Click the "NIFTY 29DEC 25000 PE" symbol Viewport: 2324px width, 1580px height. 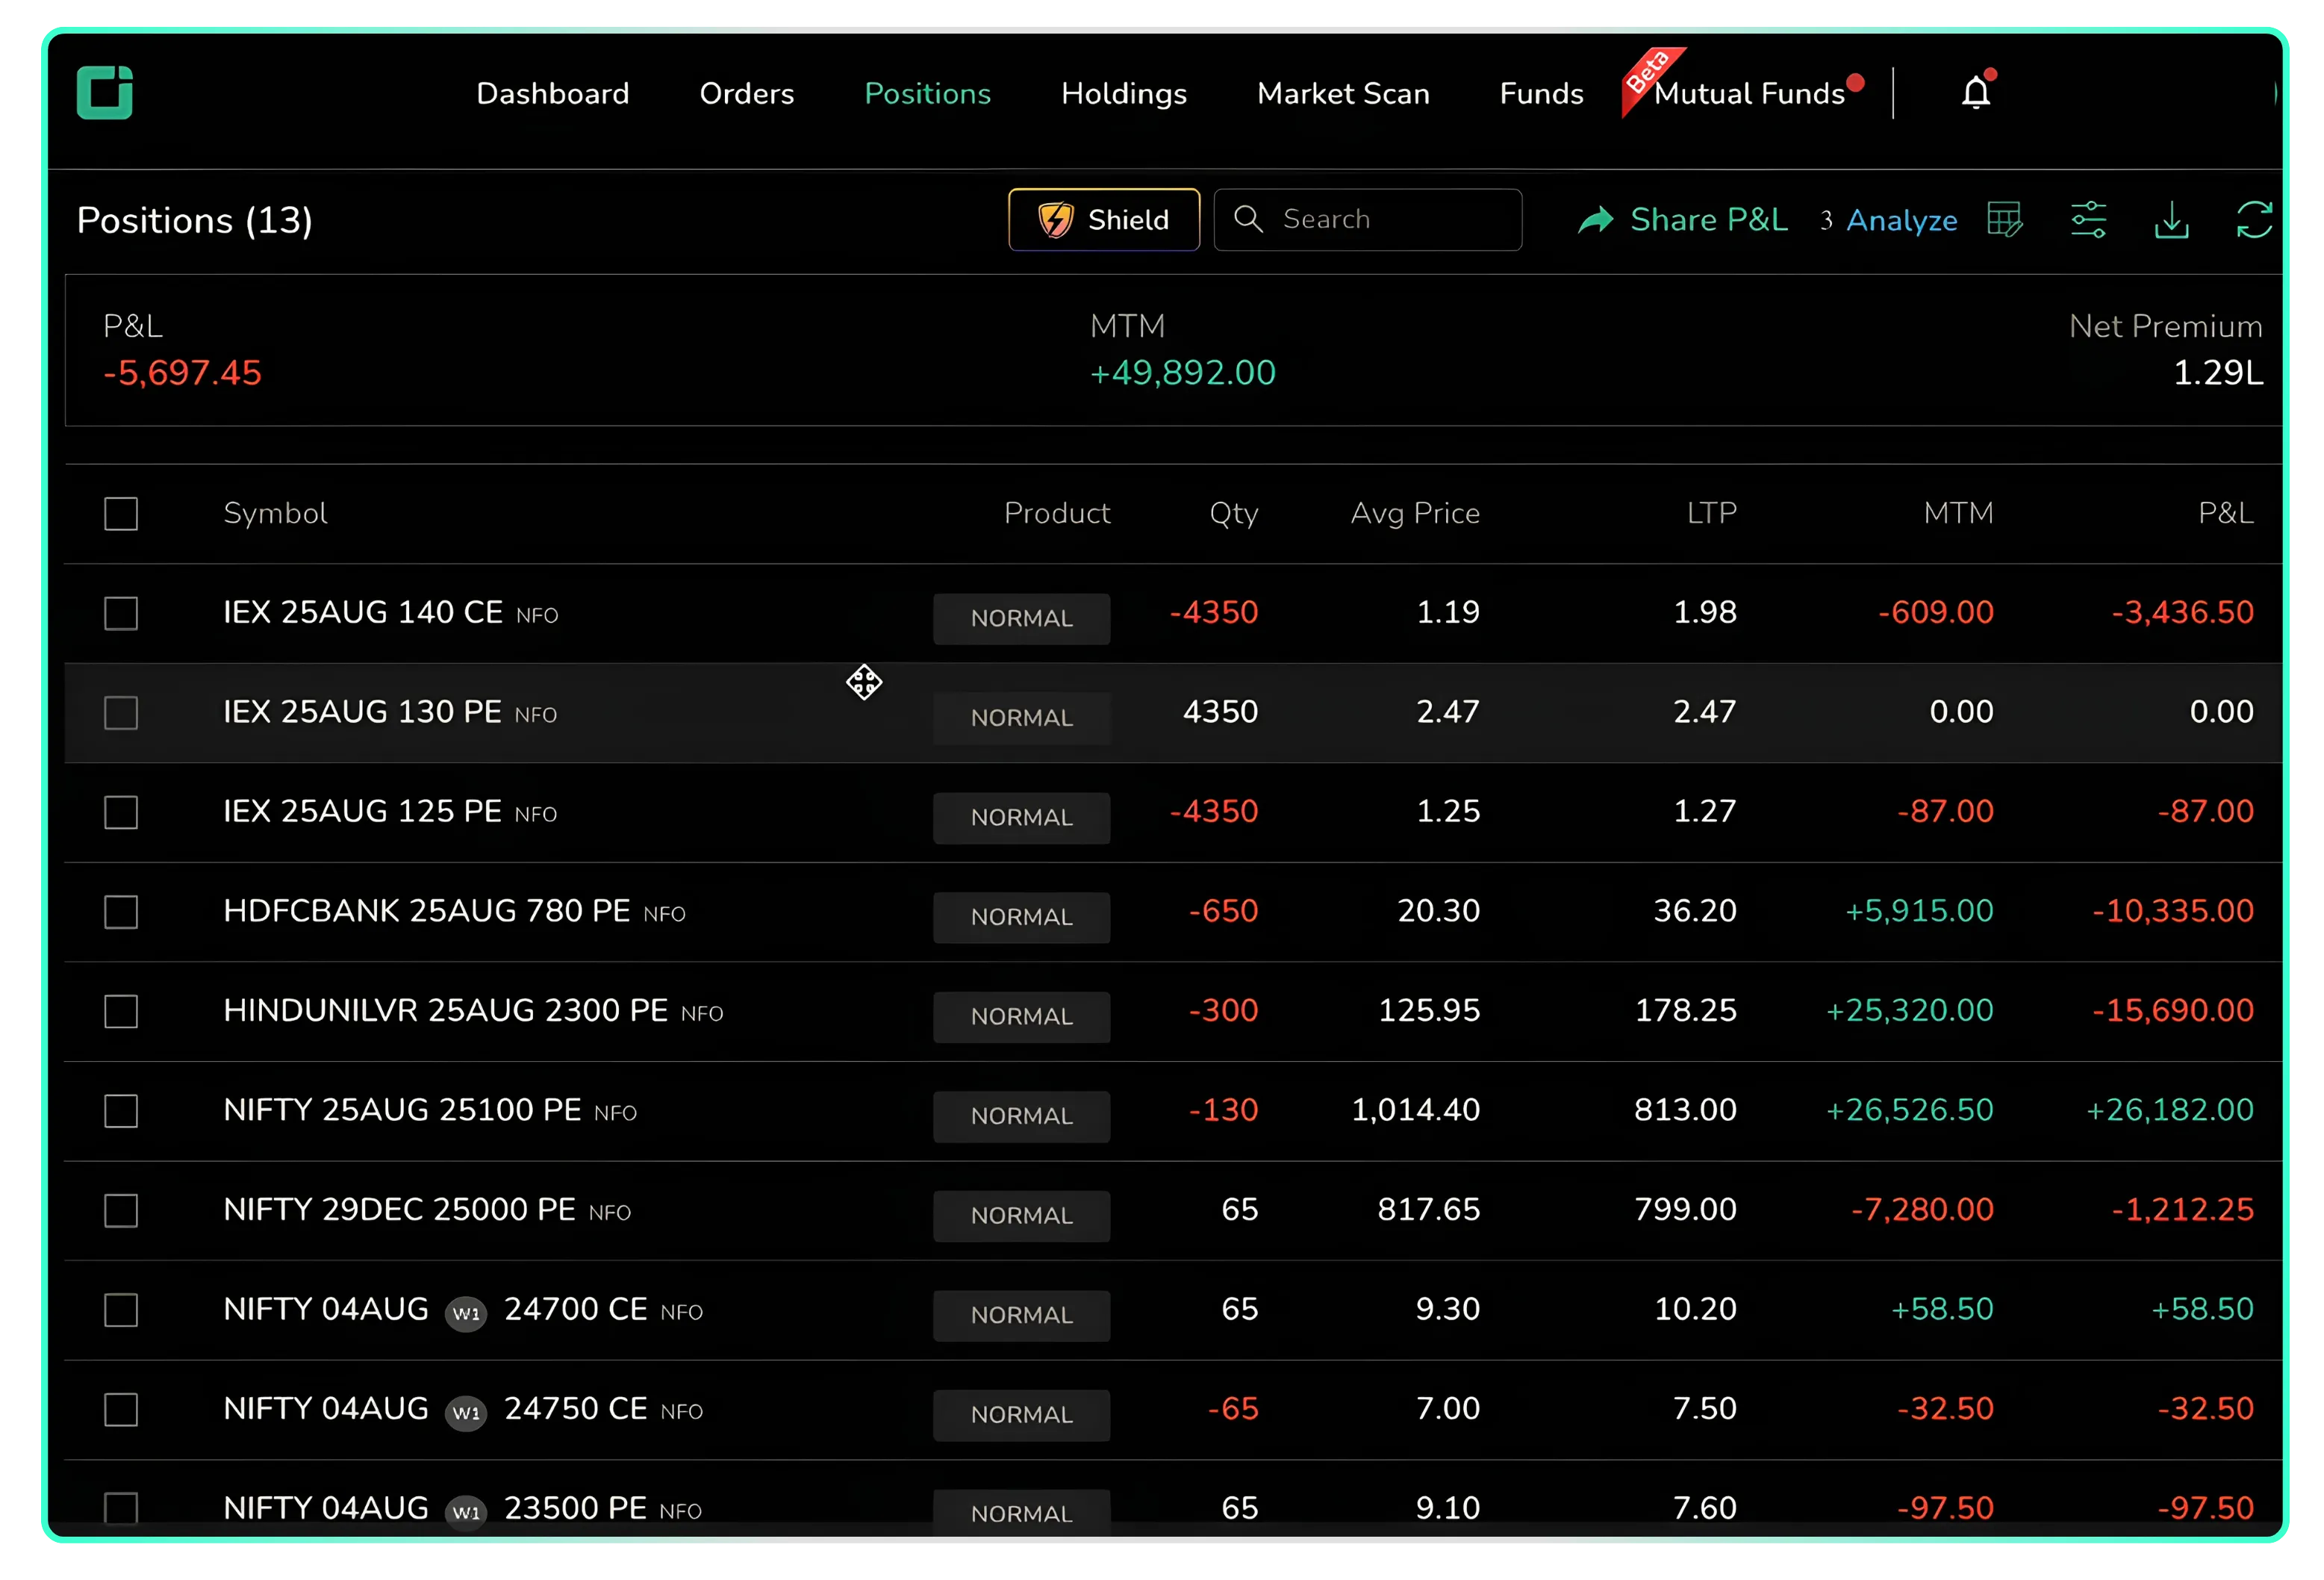click(x=399, y=1209)
